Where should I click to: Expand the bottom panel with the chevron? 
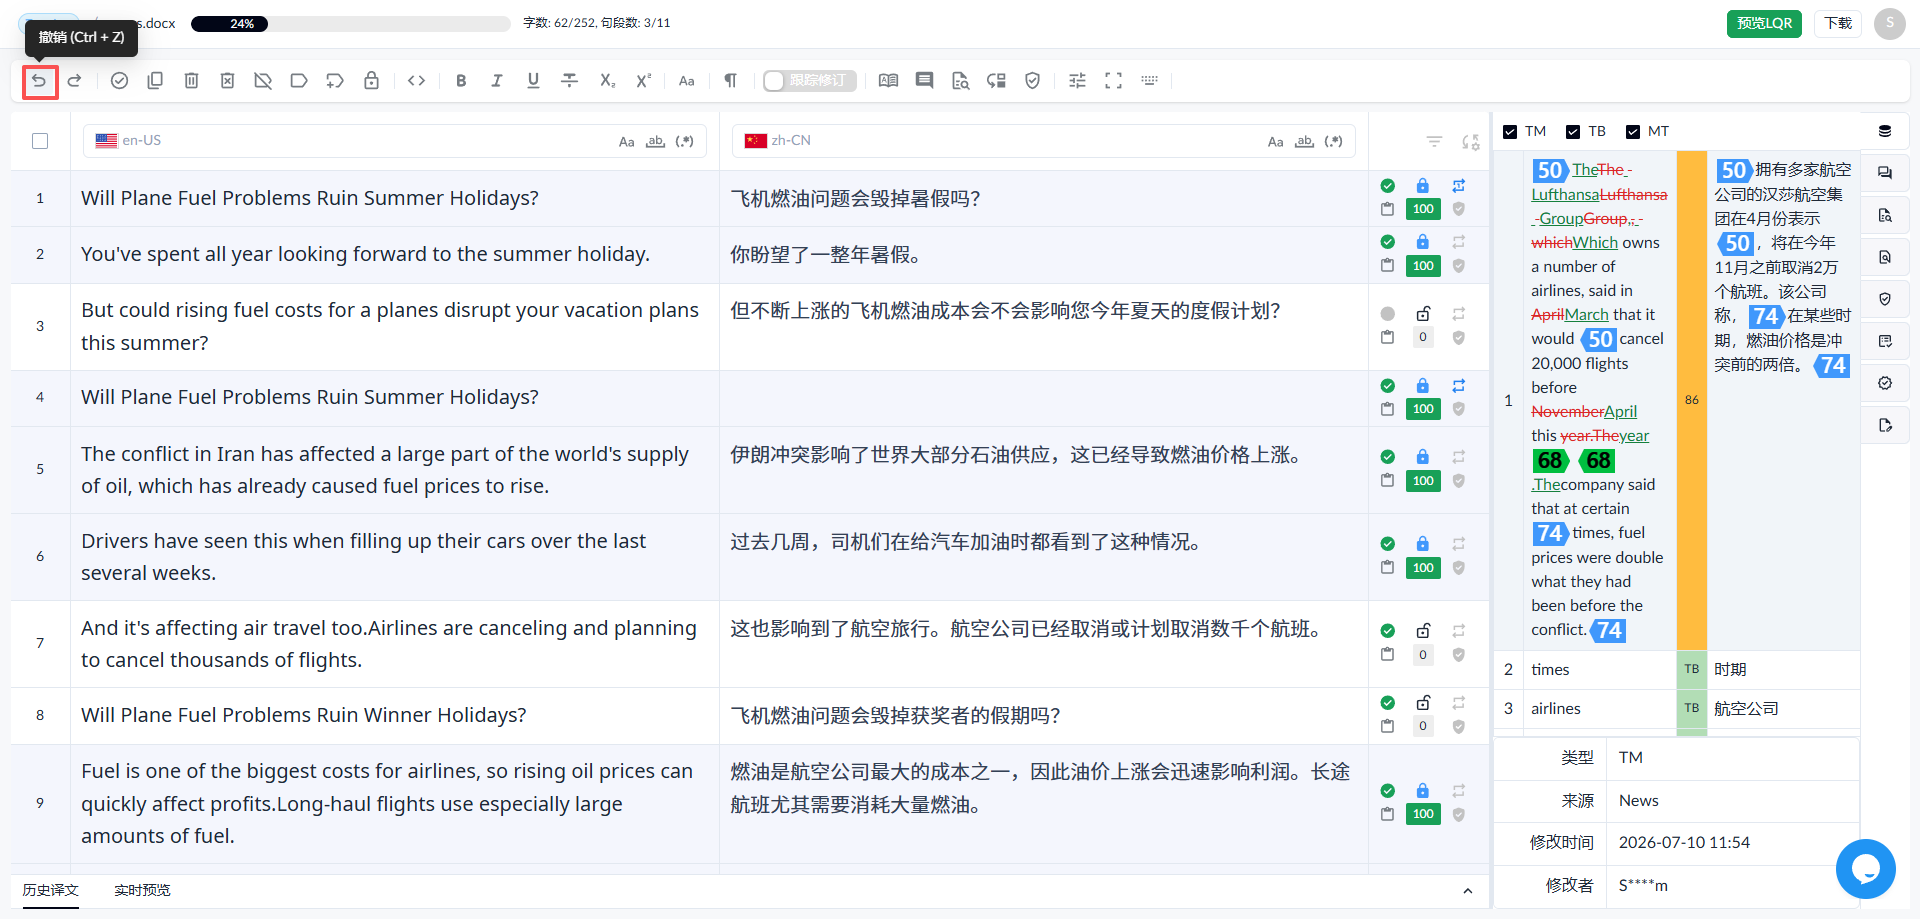pos(1467,891)
